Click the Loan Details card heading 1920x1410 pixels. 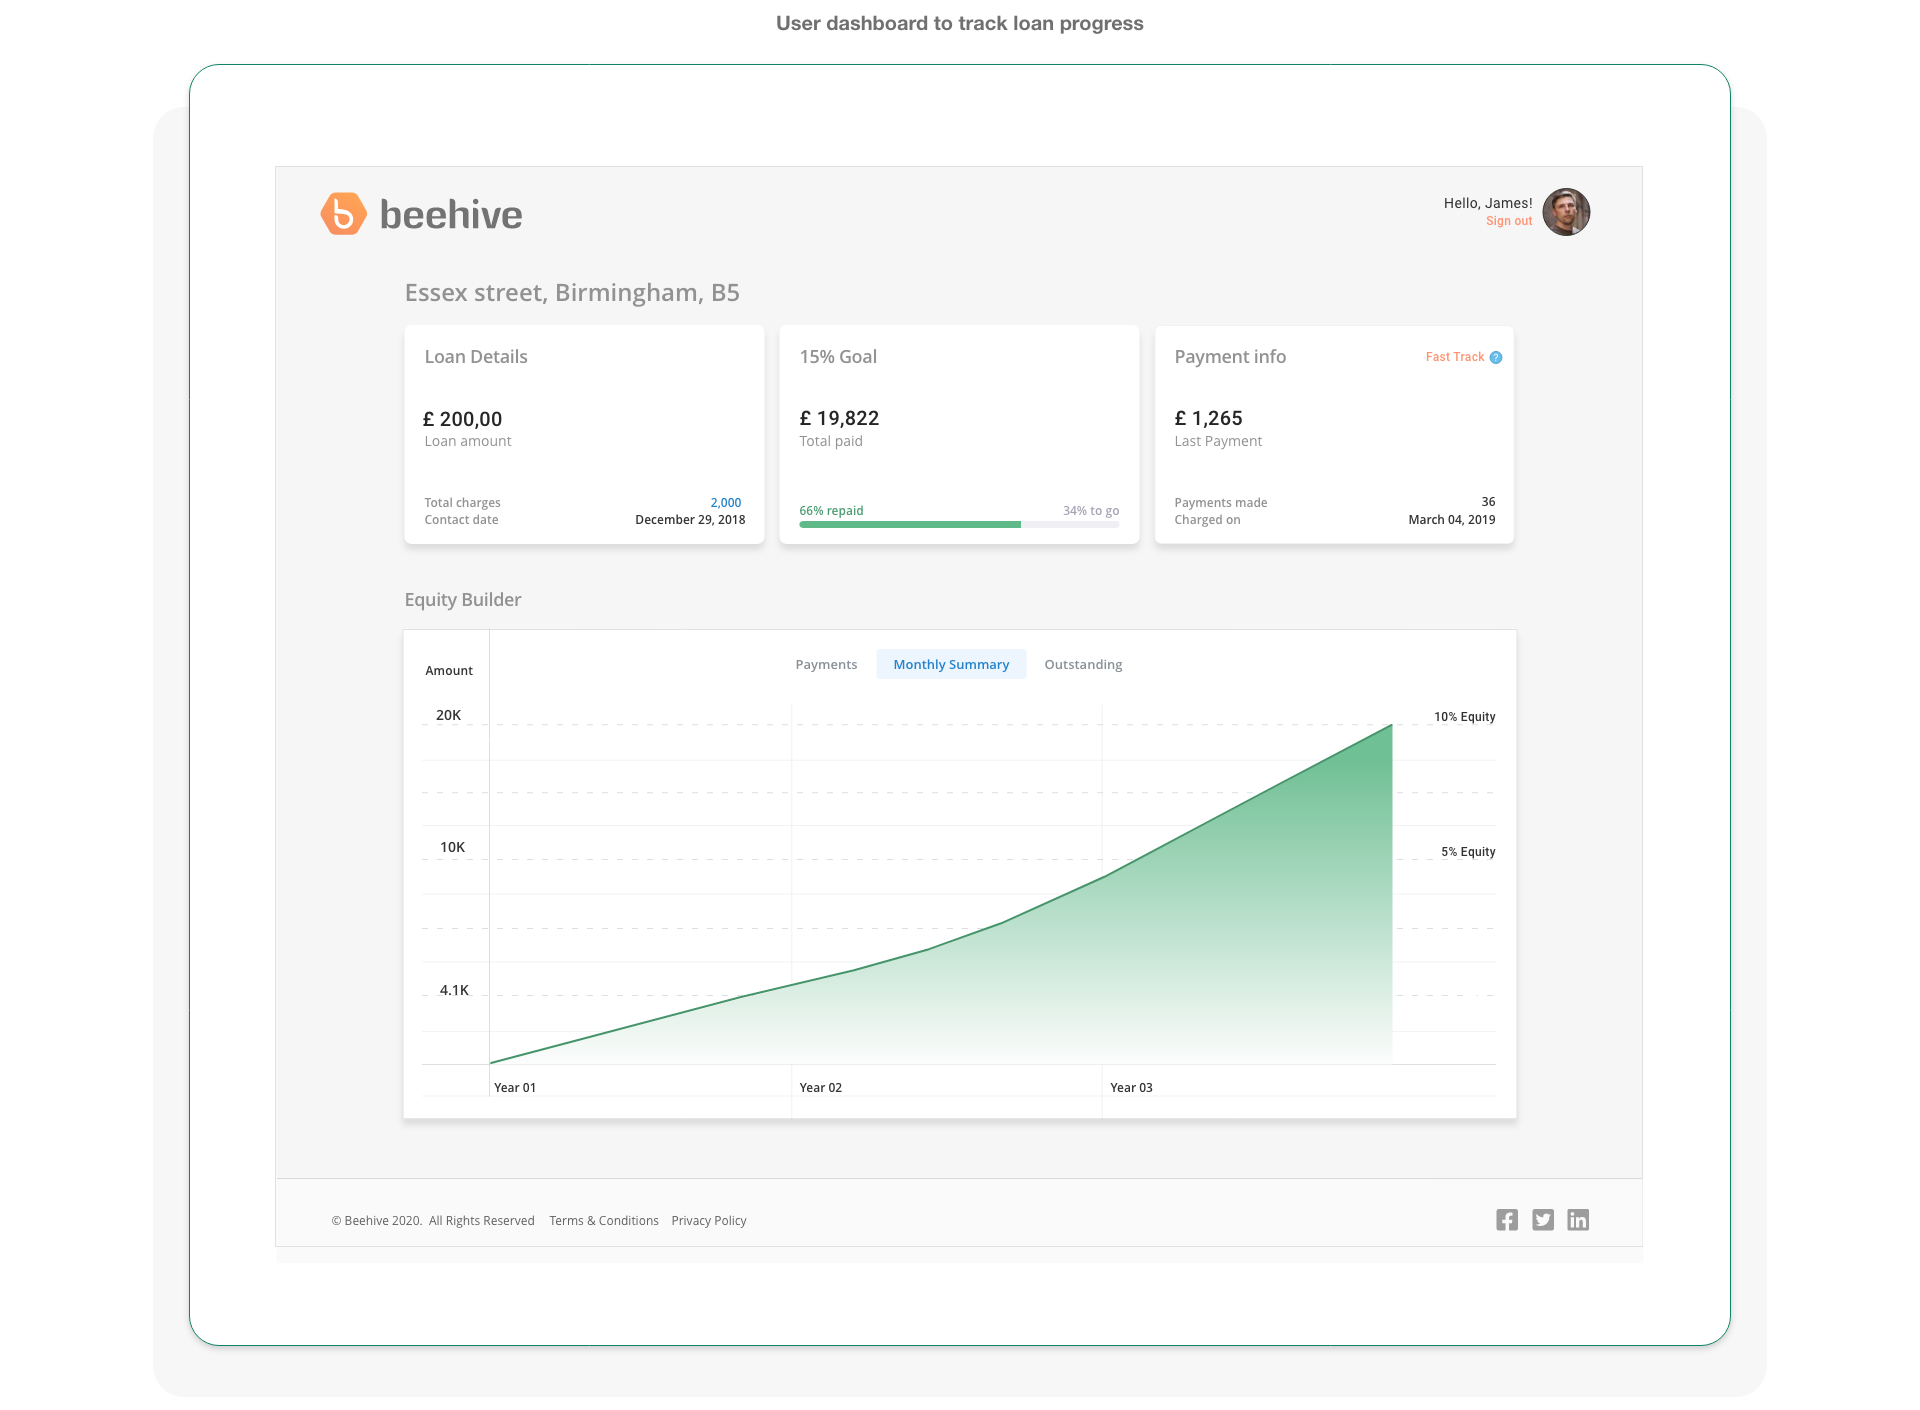(x=476, y=357)
